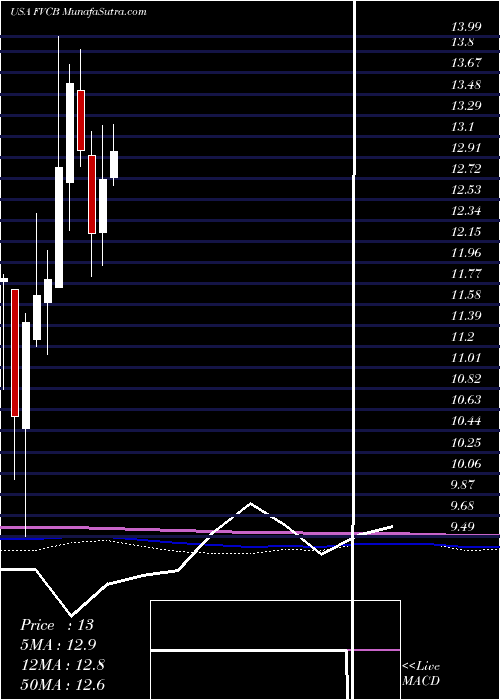Image resolution: width=500 pixels, height=700 pixels.
Task: Click the 13.1 price axis label
Action: 462,126
